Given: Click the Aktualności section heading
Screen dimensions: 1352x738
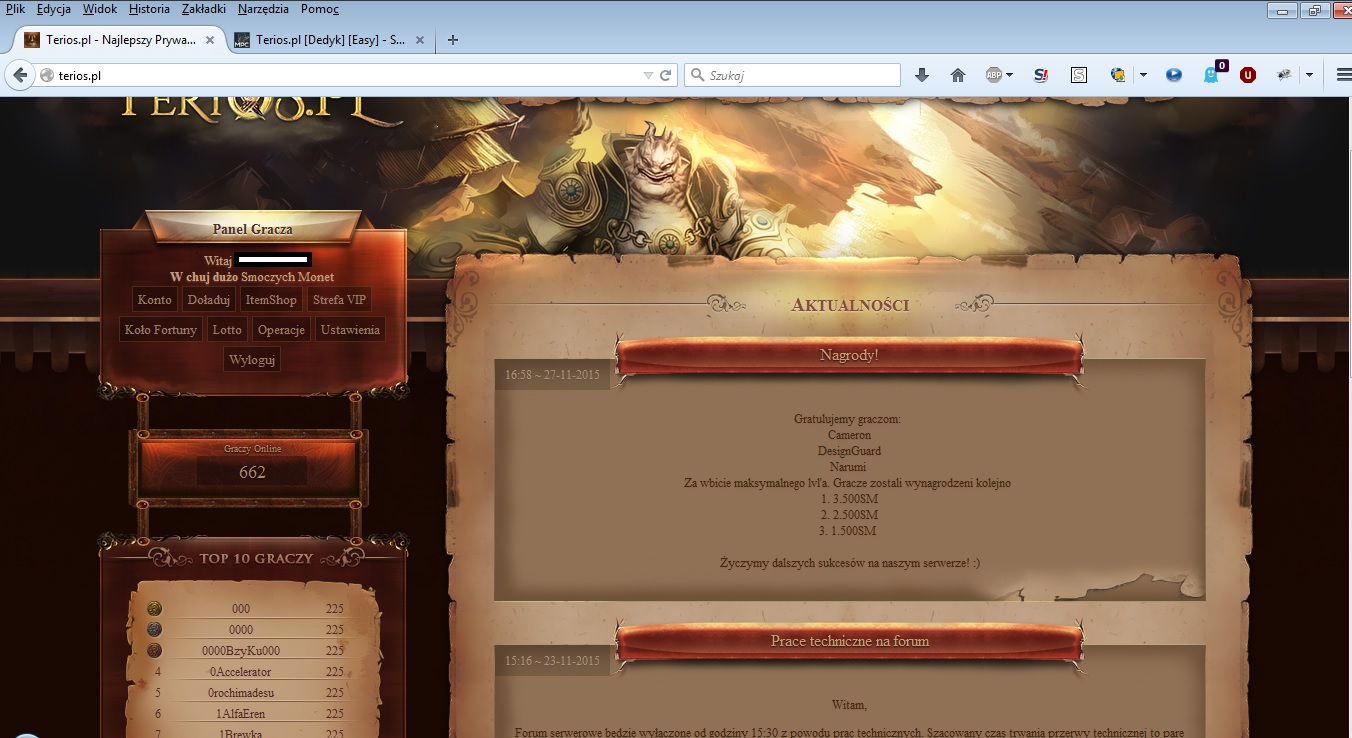Looking at the screenshot, I should 850,305.
